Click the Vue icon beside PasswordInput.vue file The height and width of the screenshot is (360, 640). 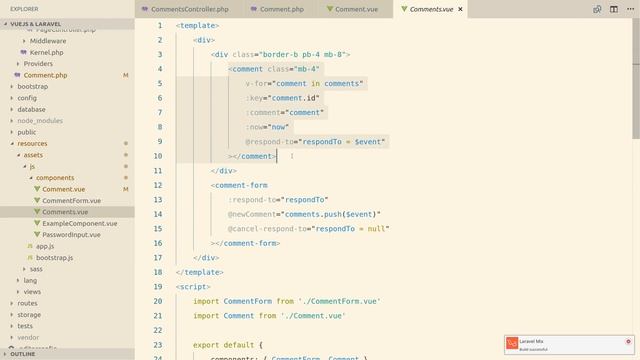pyautogui.click(x=37, y=235)
